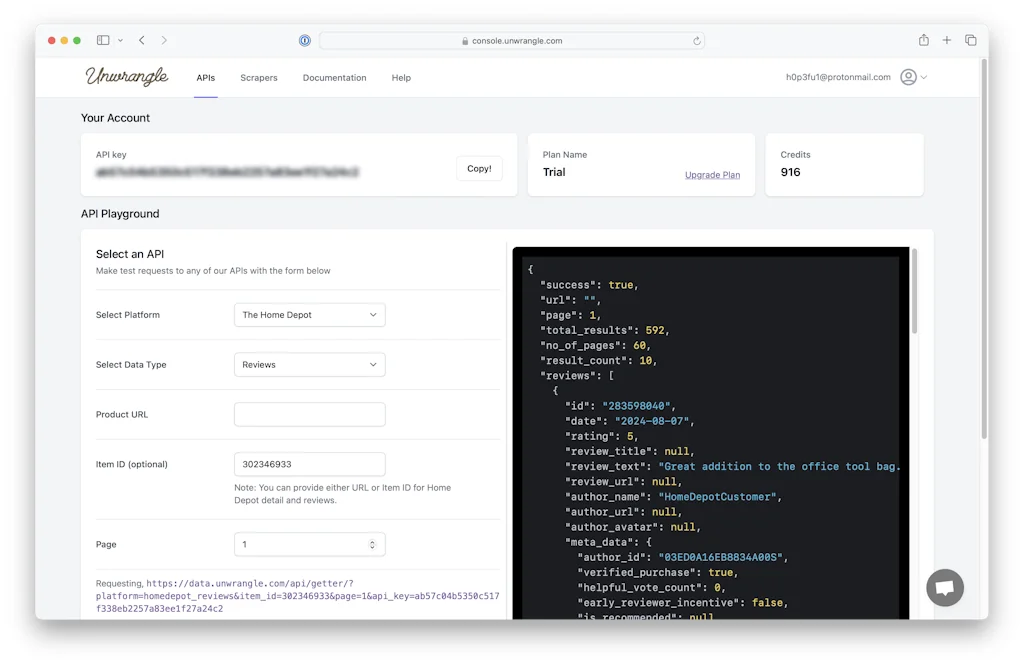Open the Safari share icon
Image resolution: width=1024 pixels, height=666 pixels.
923,40
